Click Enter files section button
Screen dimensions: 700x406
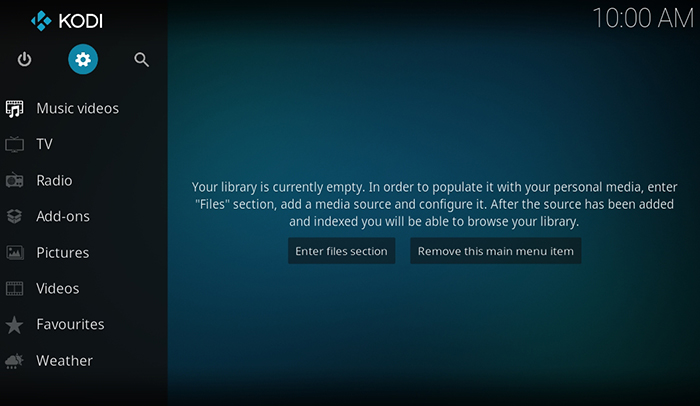342,251
